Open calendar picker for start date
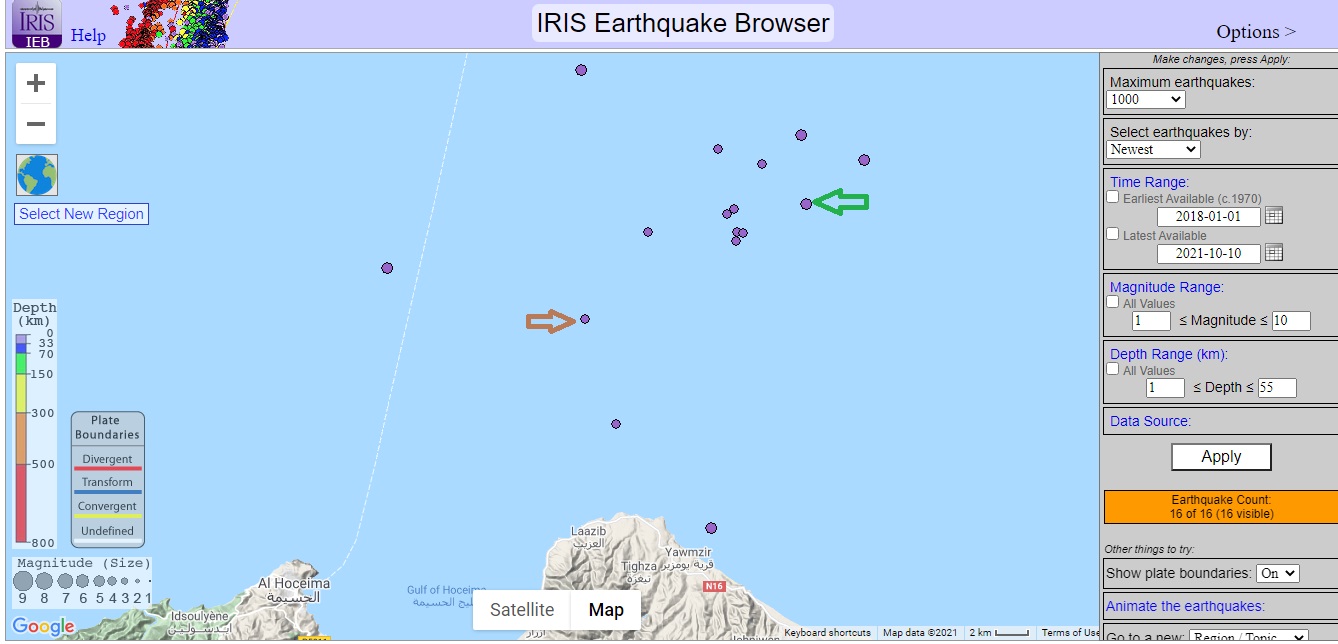This screenshot has width=1338, height=644. [x=1274, y=215]
